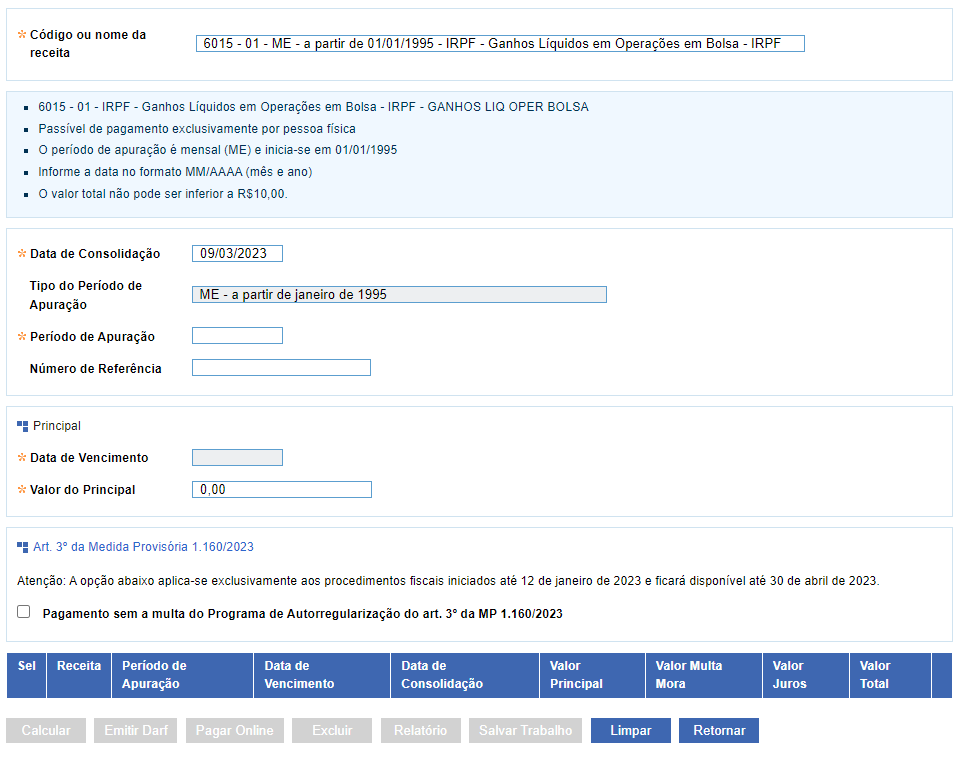958x757 pixels.
Task: Click the Principal section grid icon
Action: click(23, 426)
